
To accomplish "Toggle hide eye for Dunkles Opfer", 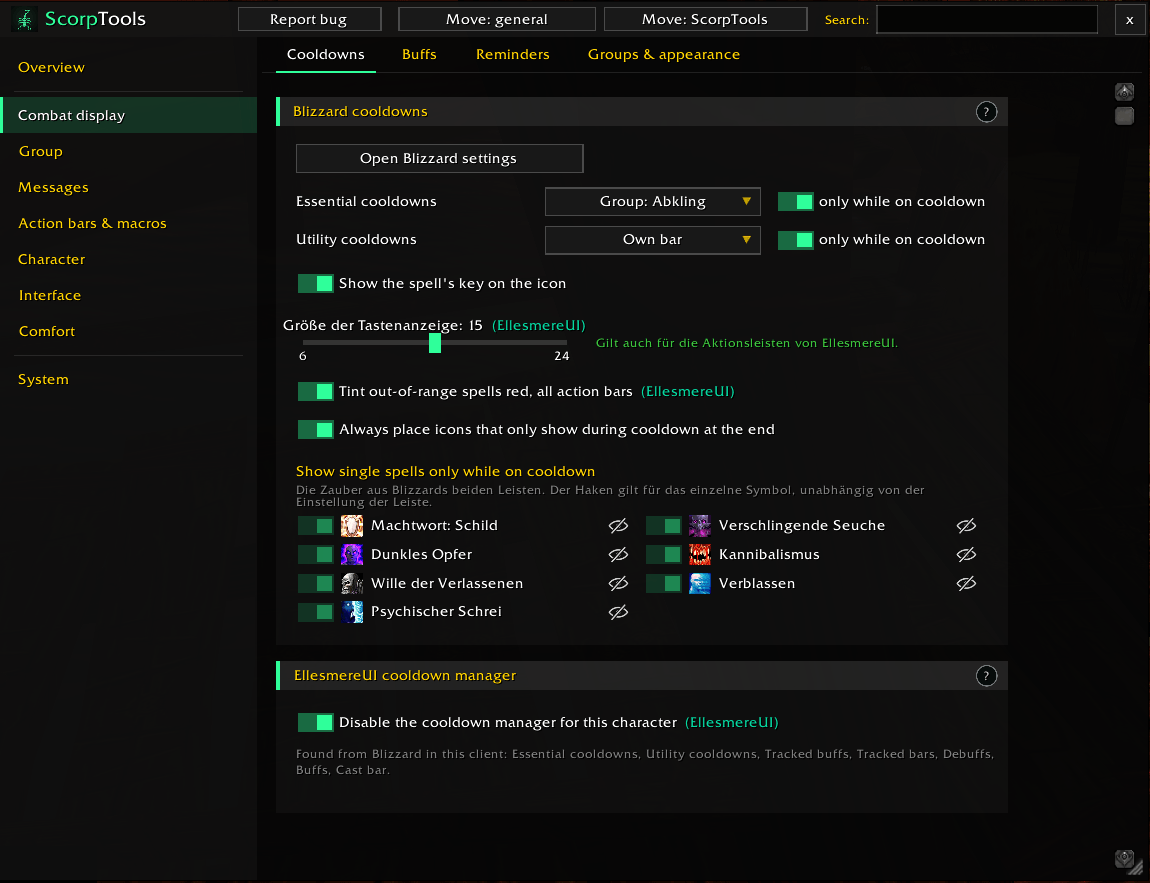I will click(618, 554).
